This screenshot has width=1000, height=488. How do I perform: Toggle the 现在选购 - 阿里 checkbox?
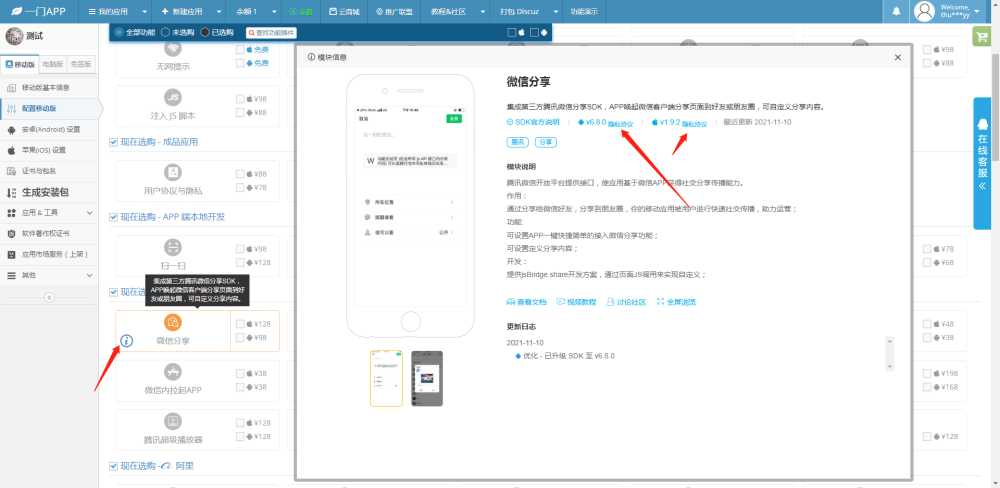pos(113,466)
